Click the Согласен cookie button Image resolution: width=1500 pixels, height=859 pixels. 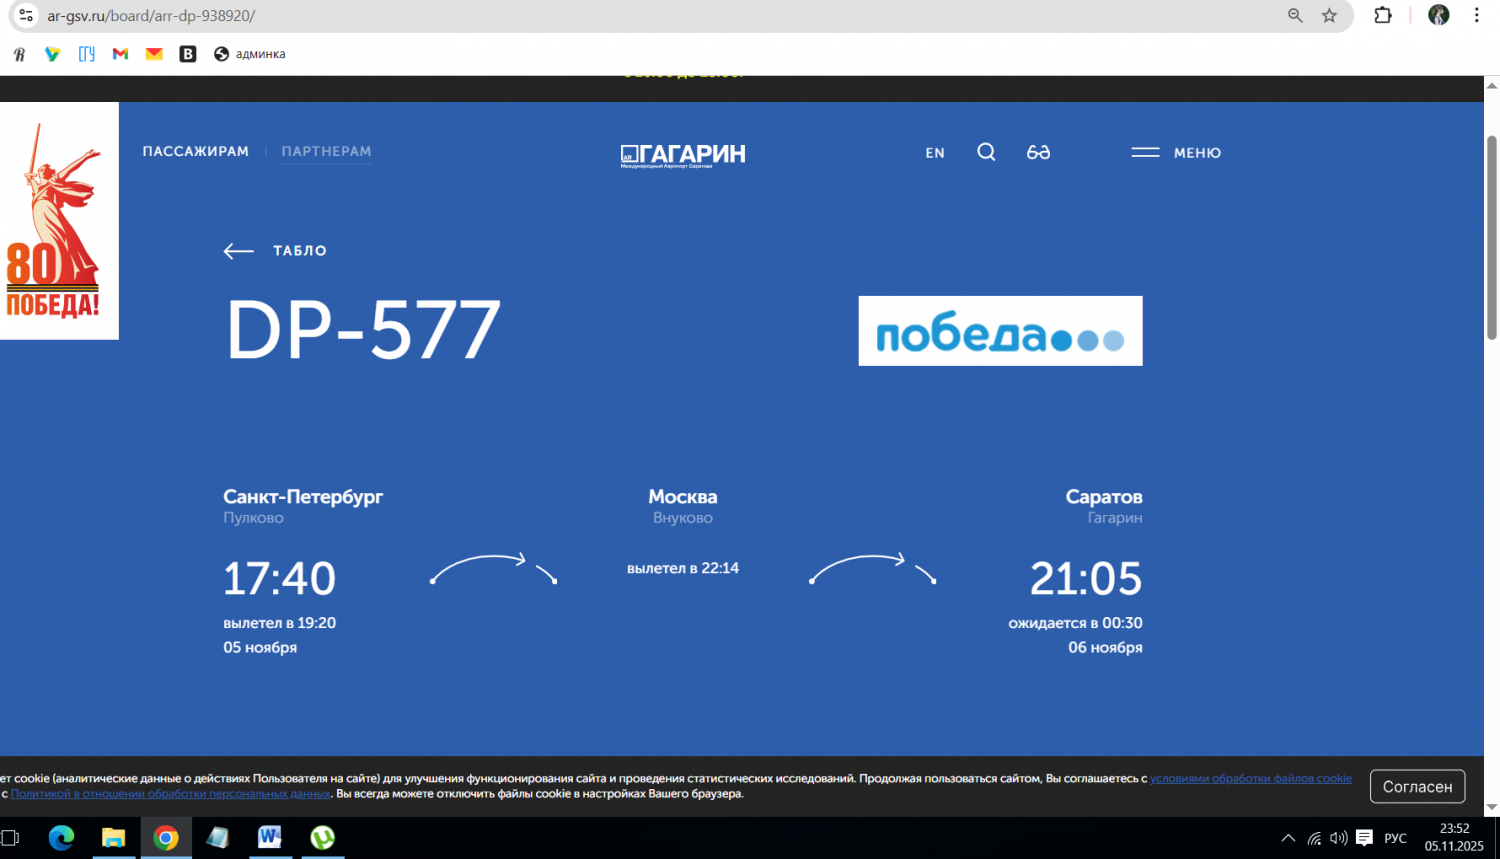tap(1417, 786)
